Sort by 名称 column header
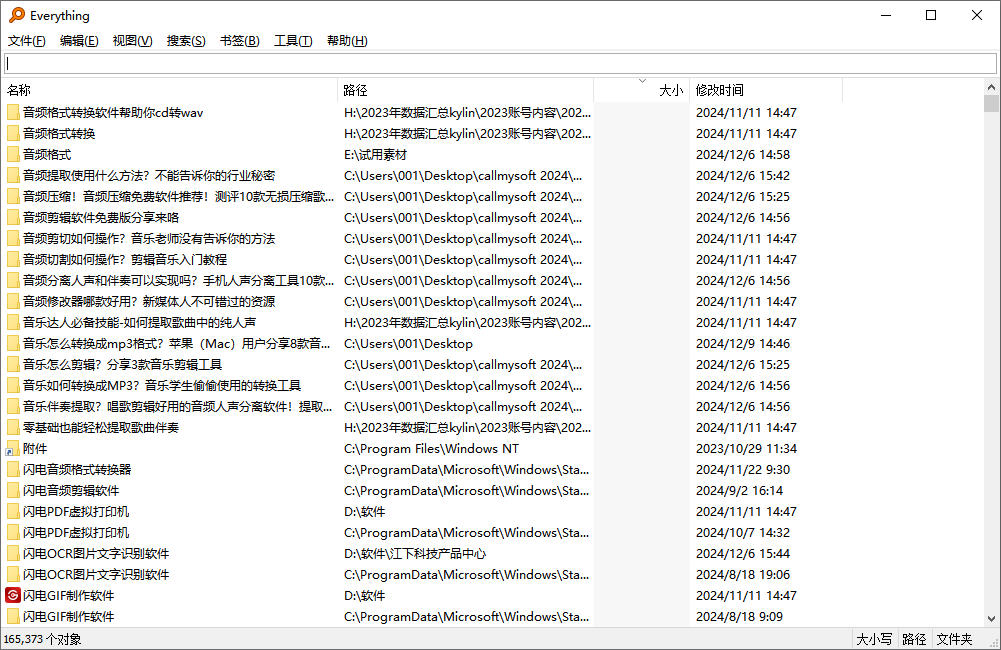The height and width of the screenshot is (650, 1001). click(170, 90)
